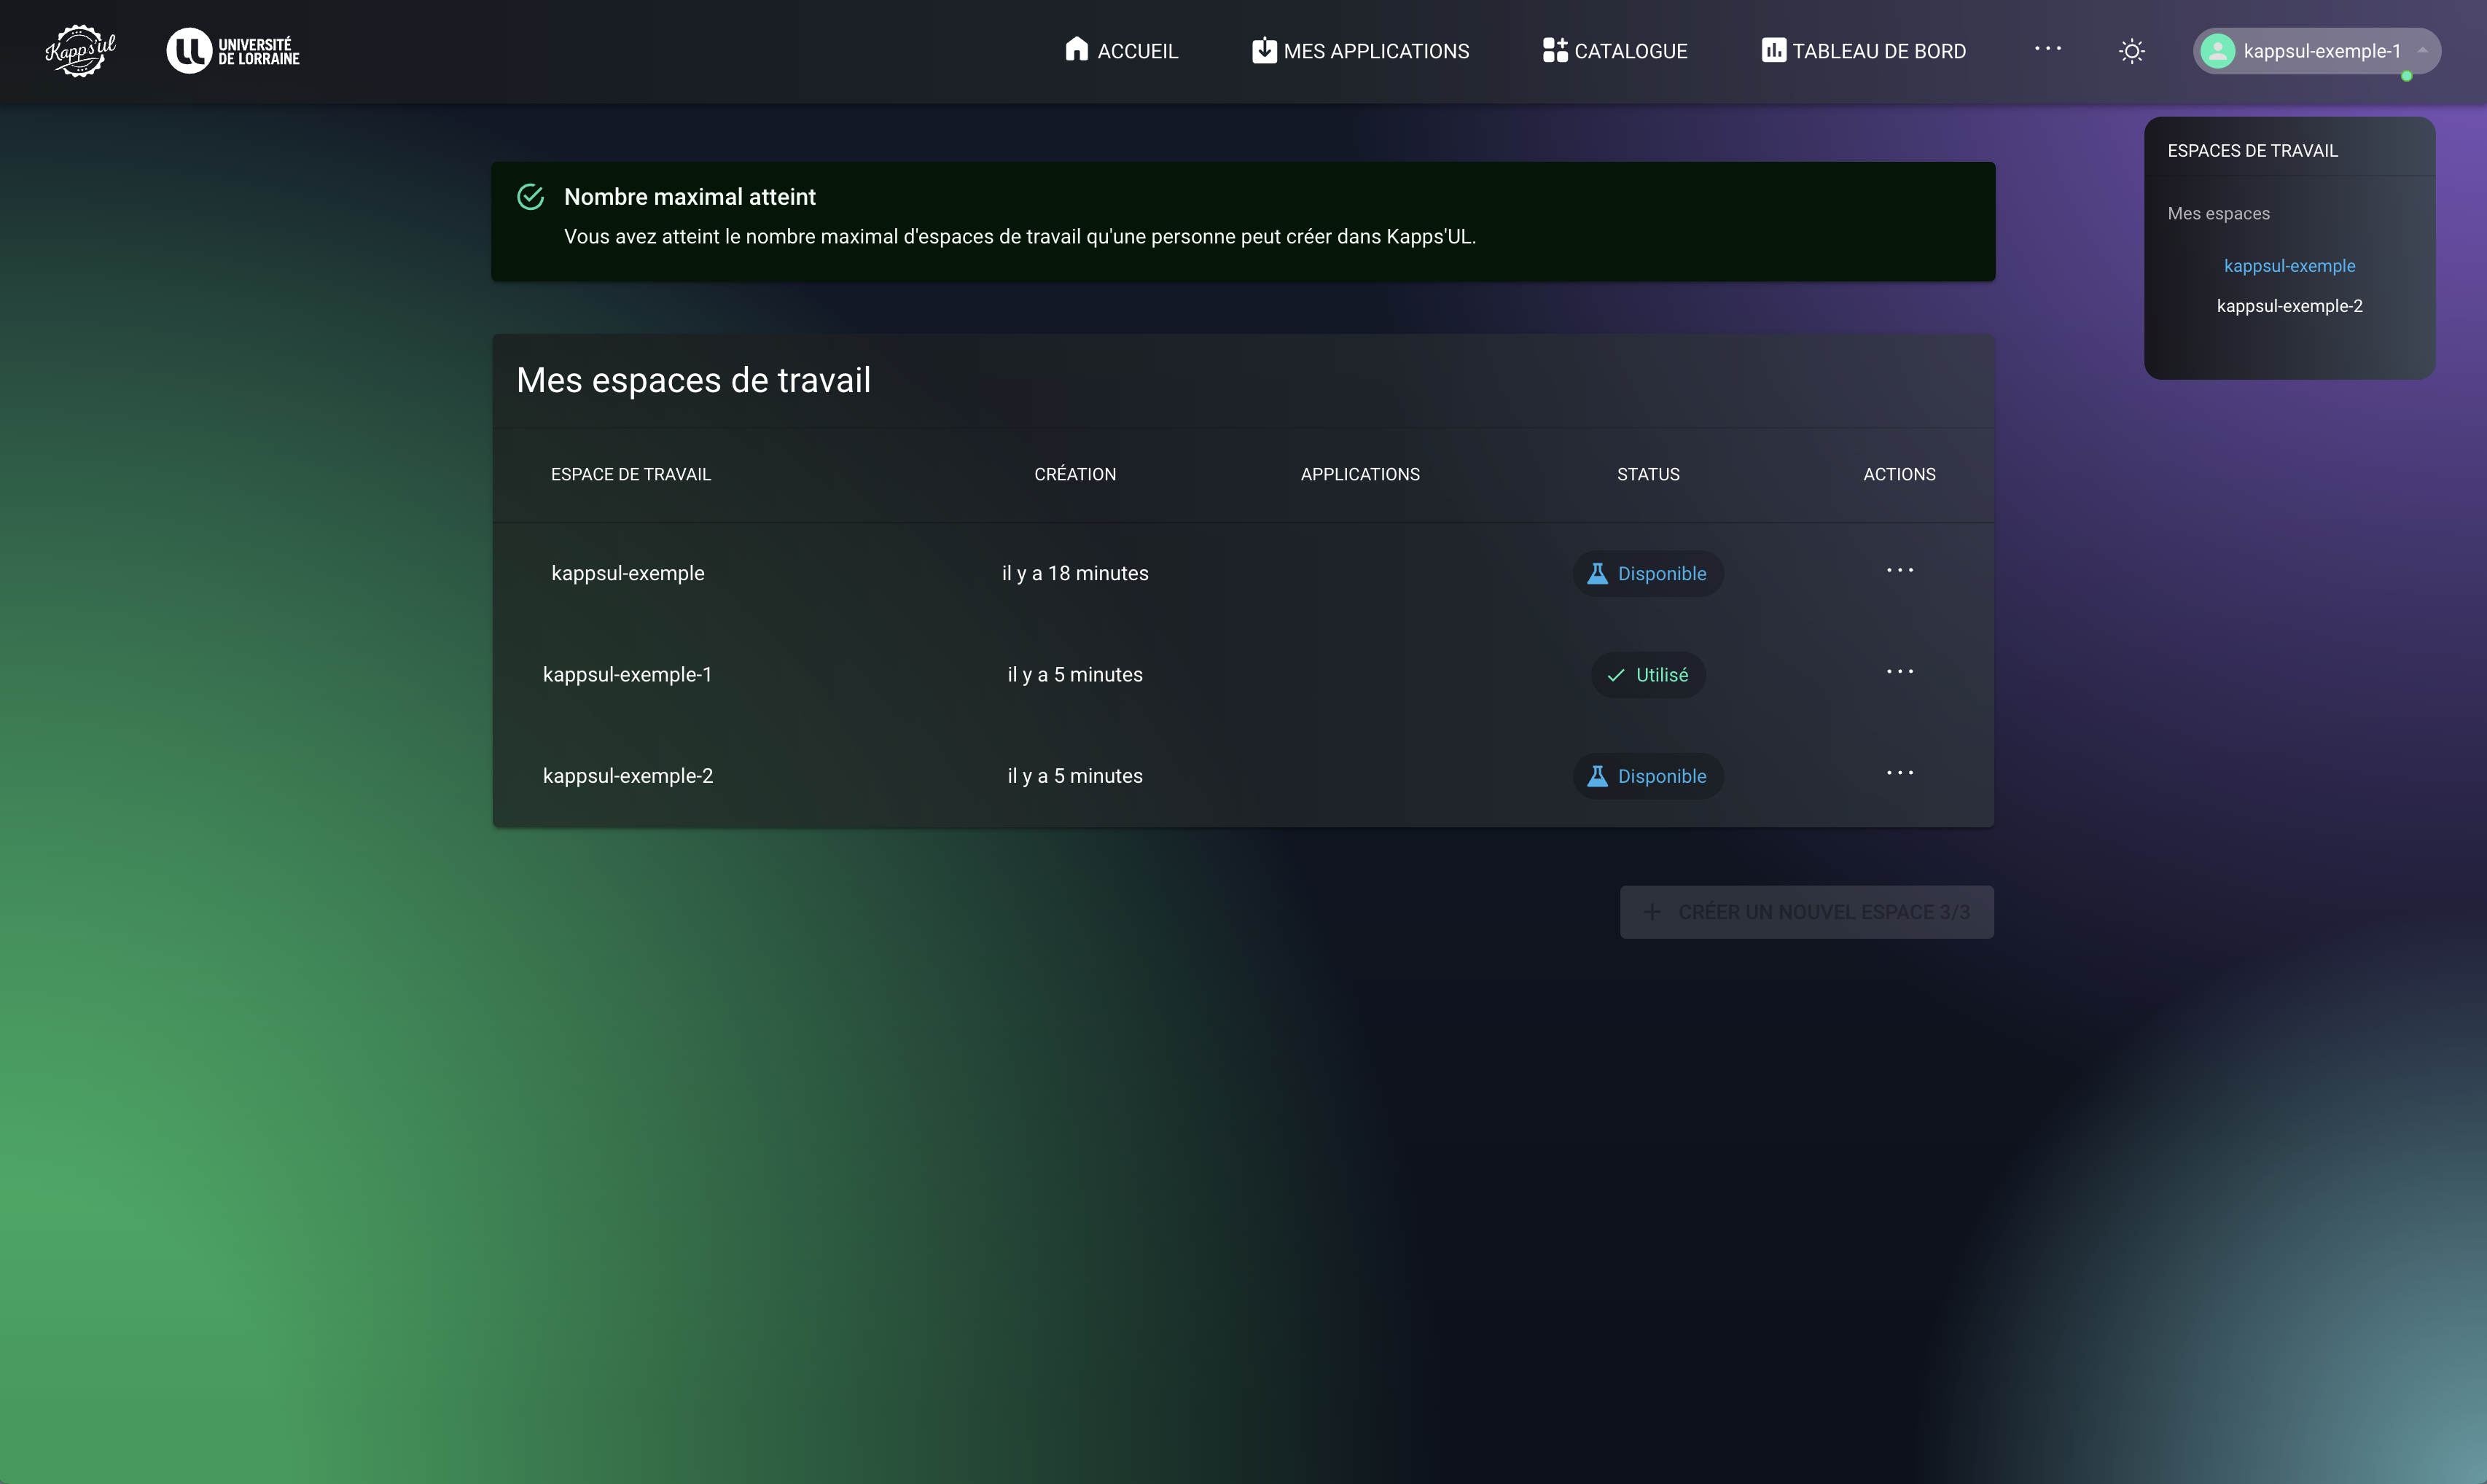Click the Kapps'UL logo
The image size is (2487, 1484).
(80, 49)
